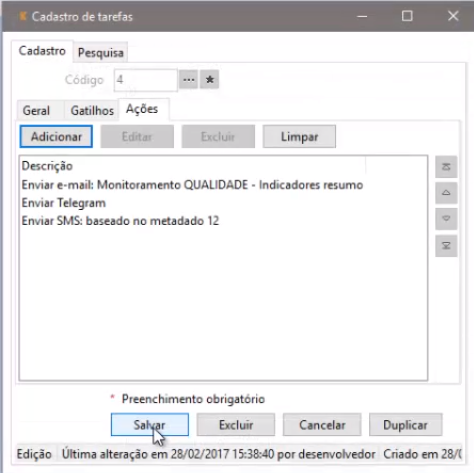Click the move-up arrow icon
This screenshot has height=473, width=474.
(446, 193)
